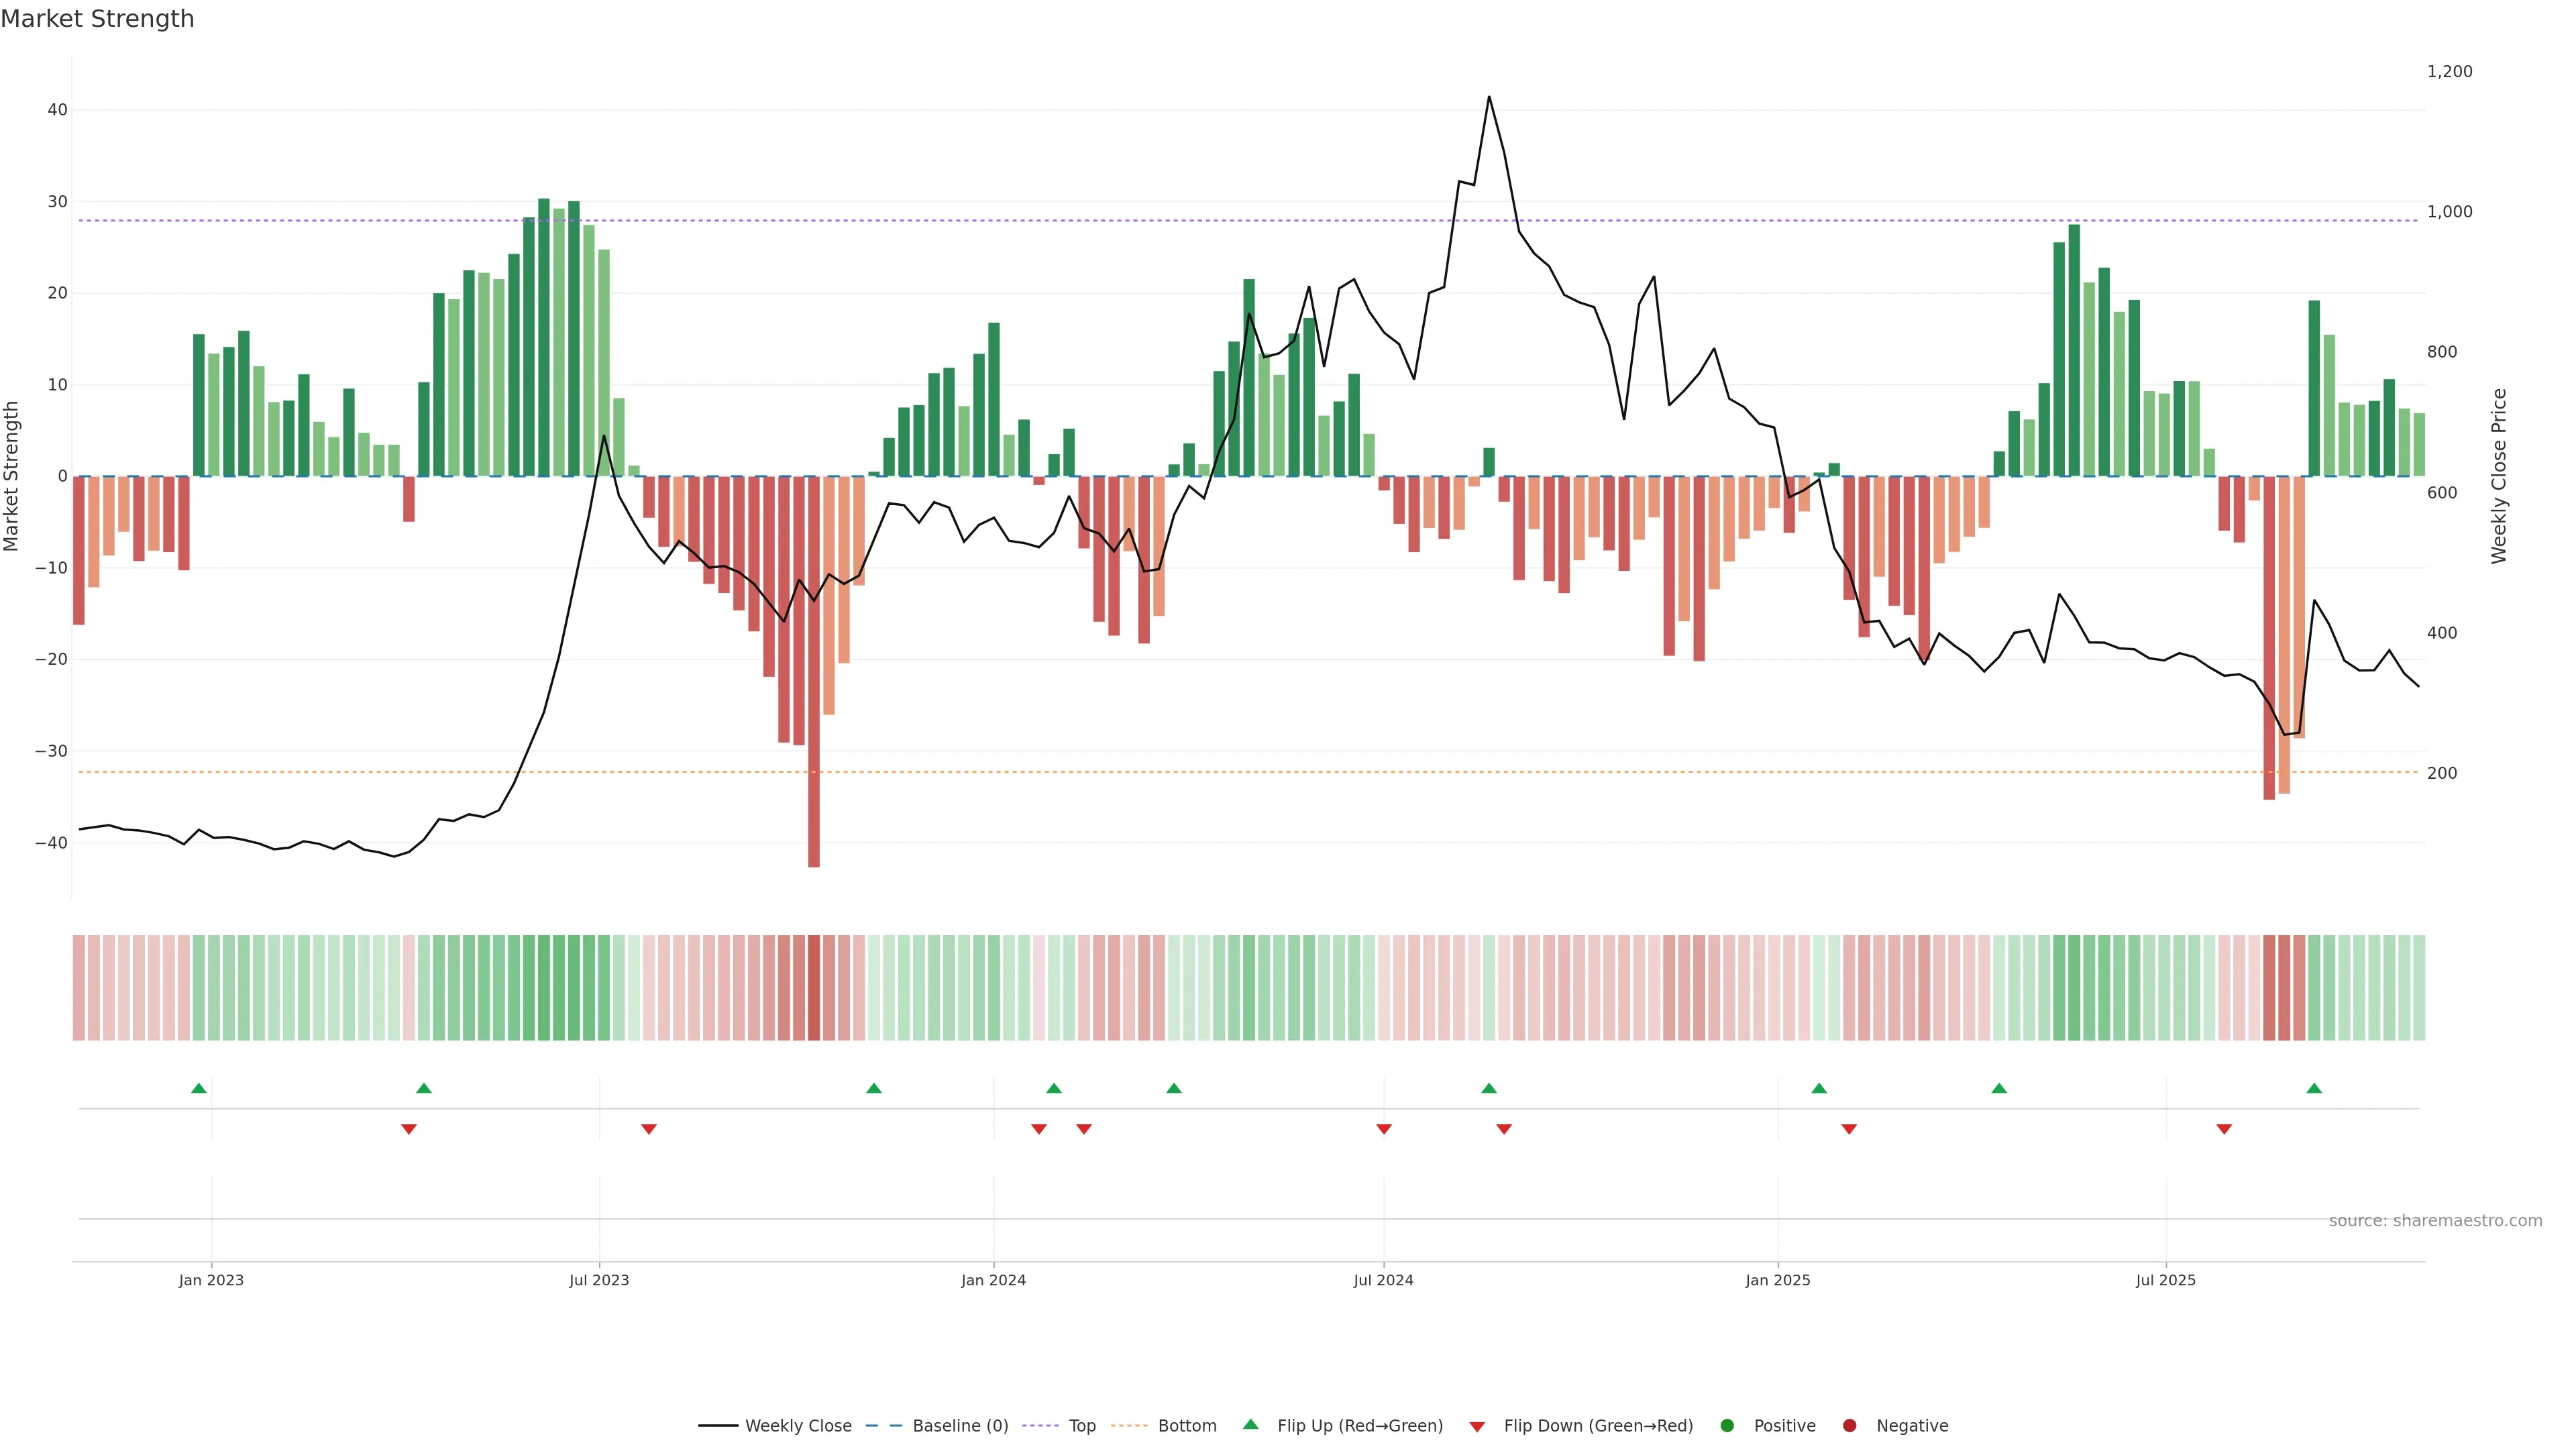Viewport: 2576px width, 1449px height.
Task: Click green flip-up marker just after Jan 2025
Action: [x=1819, y=1088]
